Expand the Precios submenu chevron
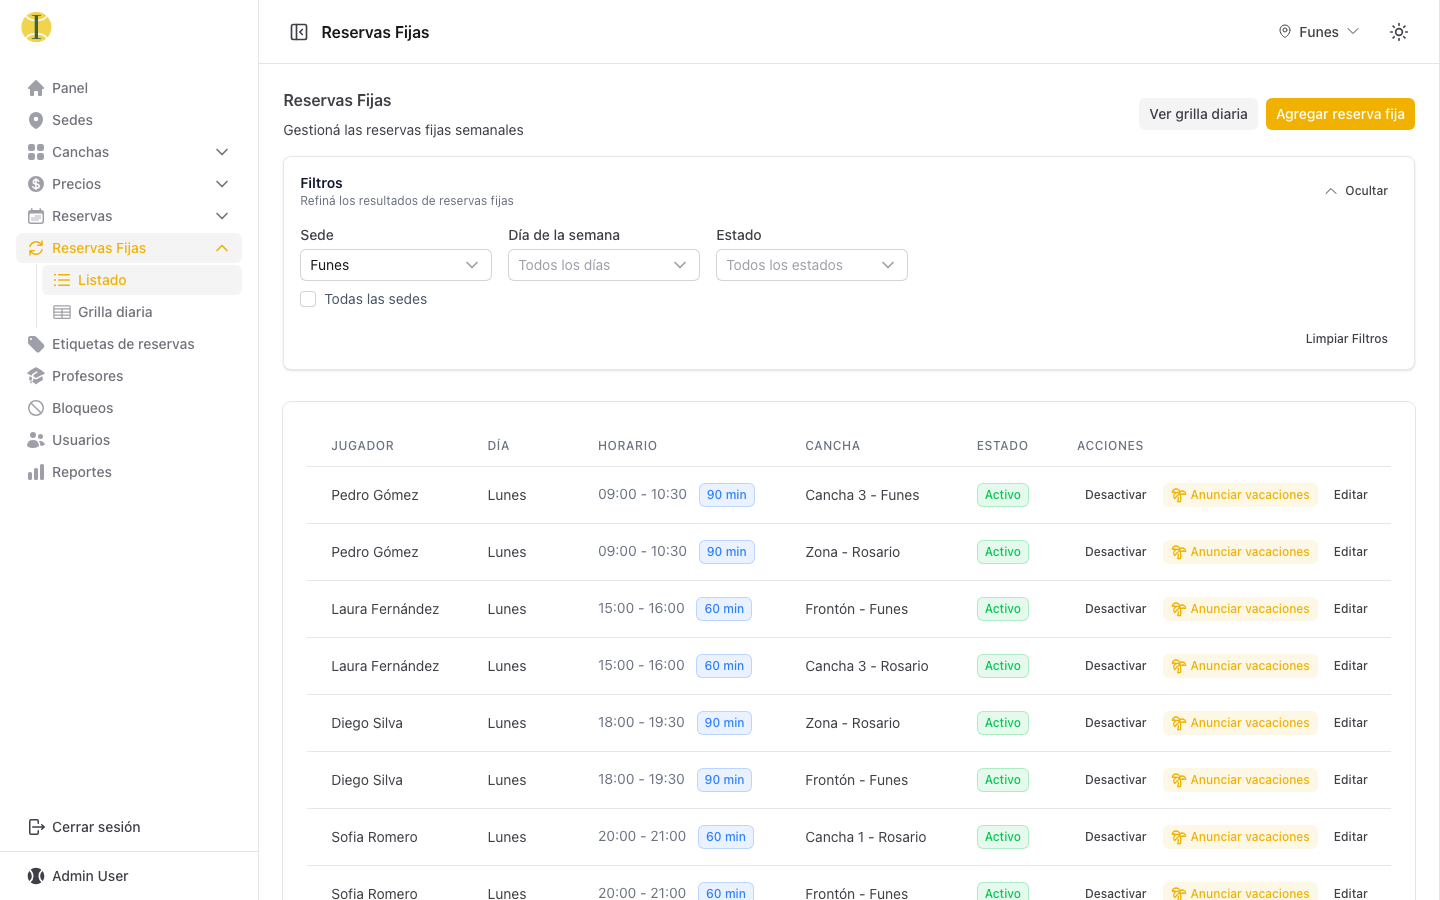Screen dimensions: 1440x900 (x=222, y=184)
